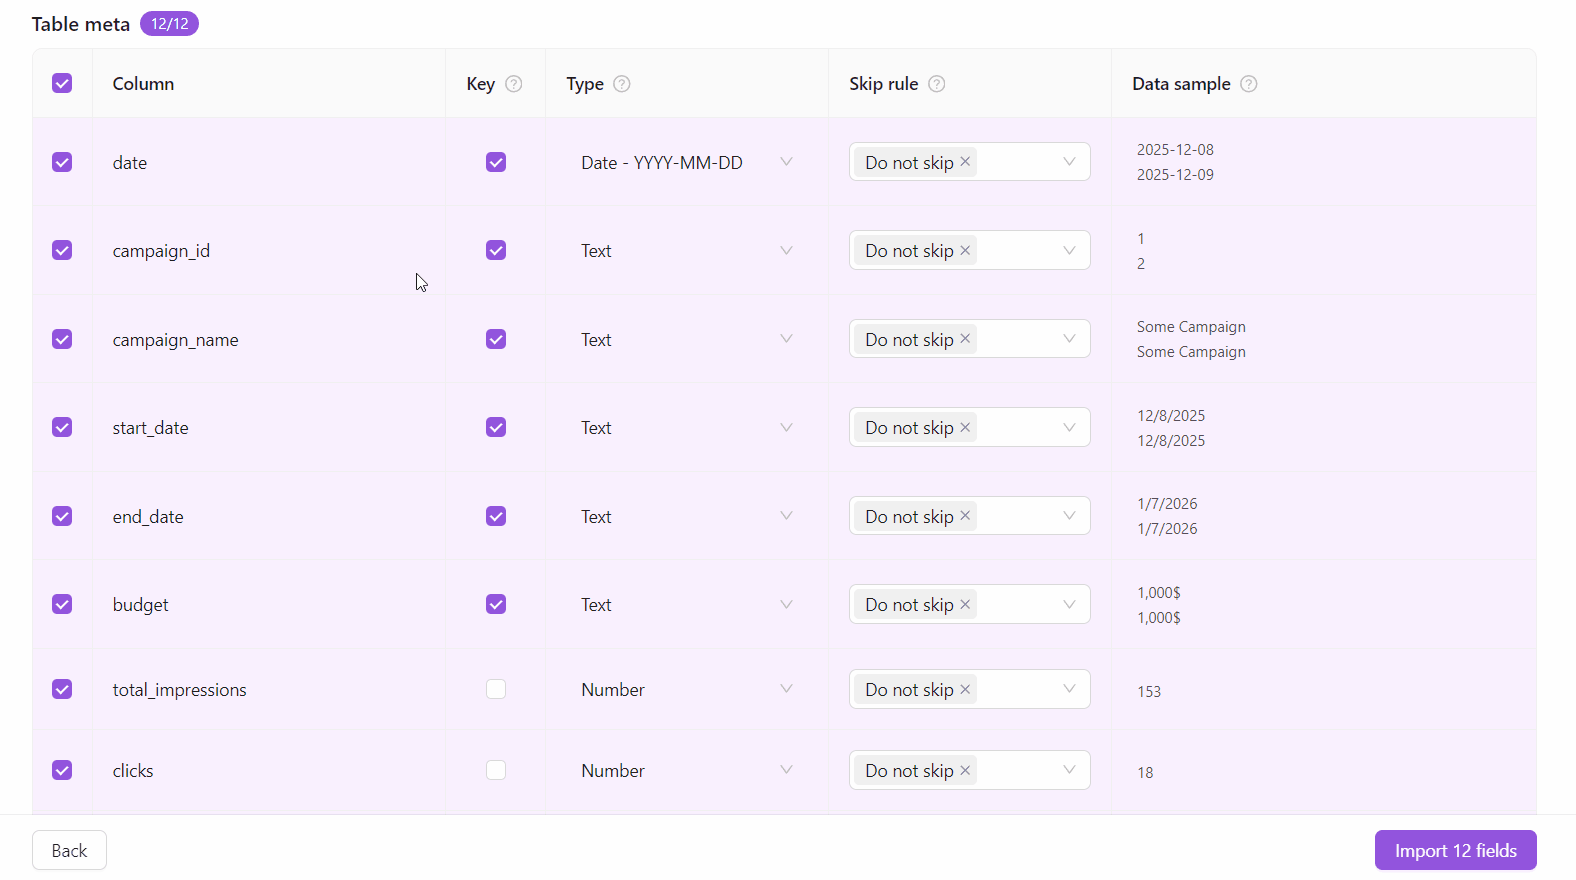The height and width of the screenshot is (880, 1576).
Task: Click the Column header label
Action: 143,84
